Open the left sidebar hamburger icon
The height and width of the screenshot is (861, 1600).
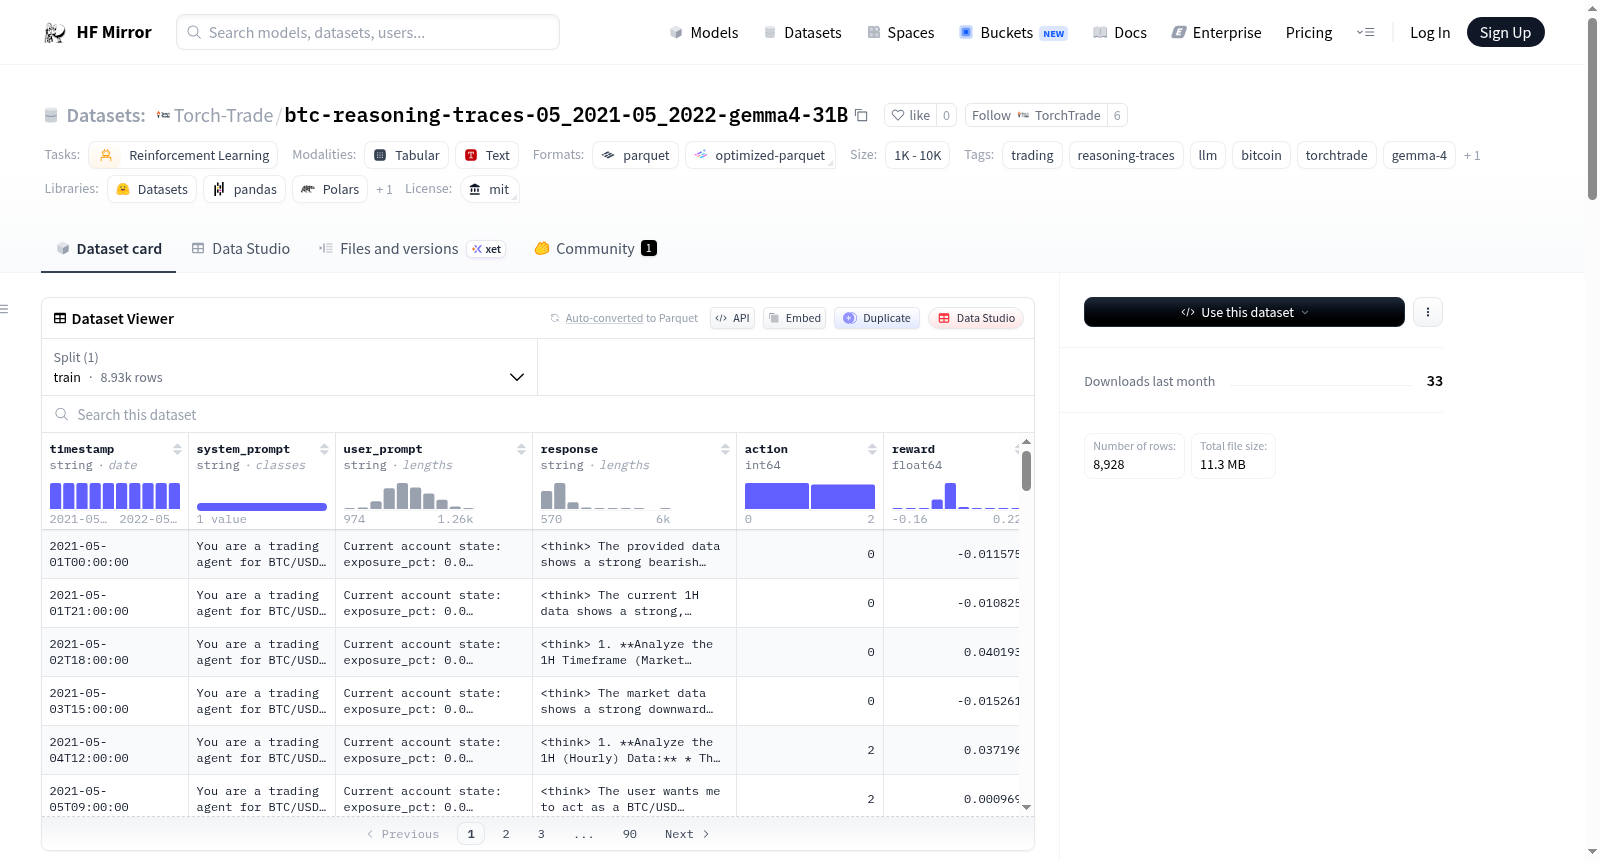point(5,309)
